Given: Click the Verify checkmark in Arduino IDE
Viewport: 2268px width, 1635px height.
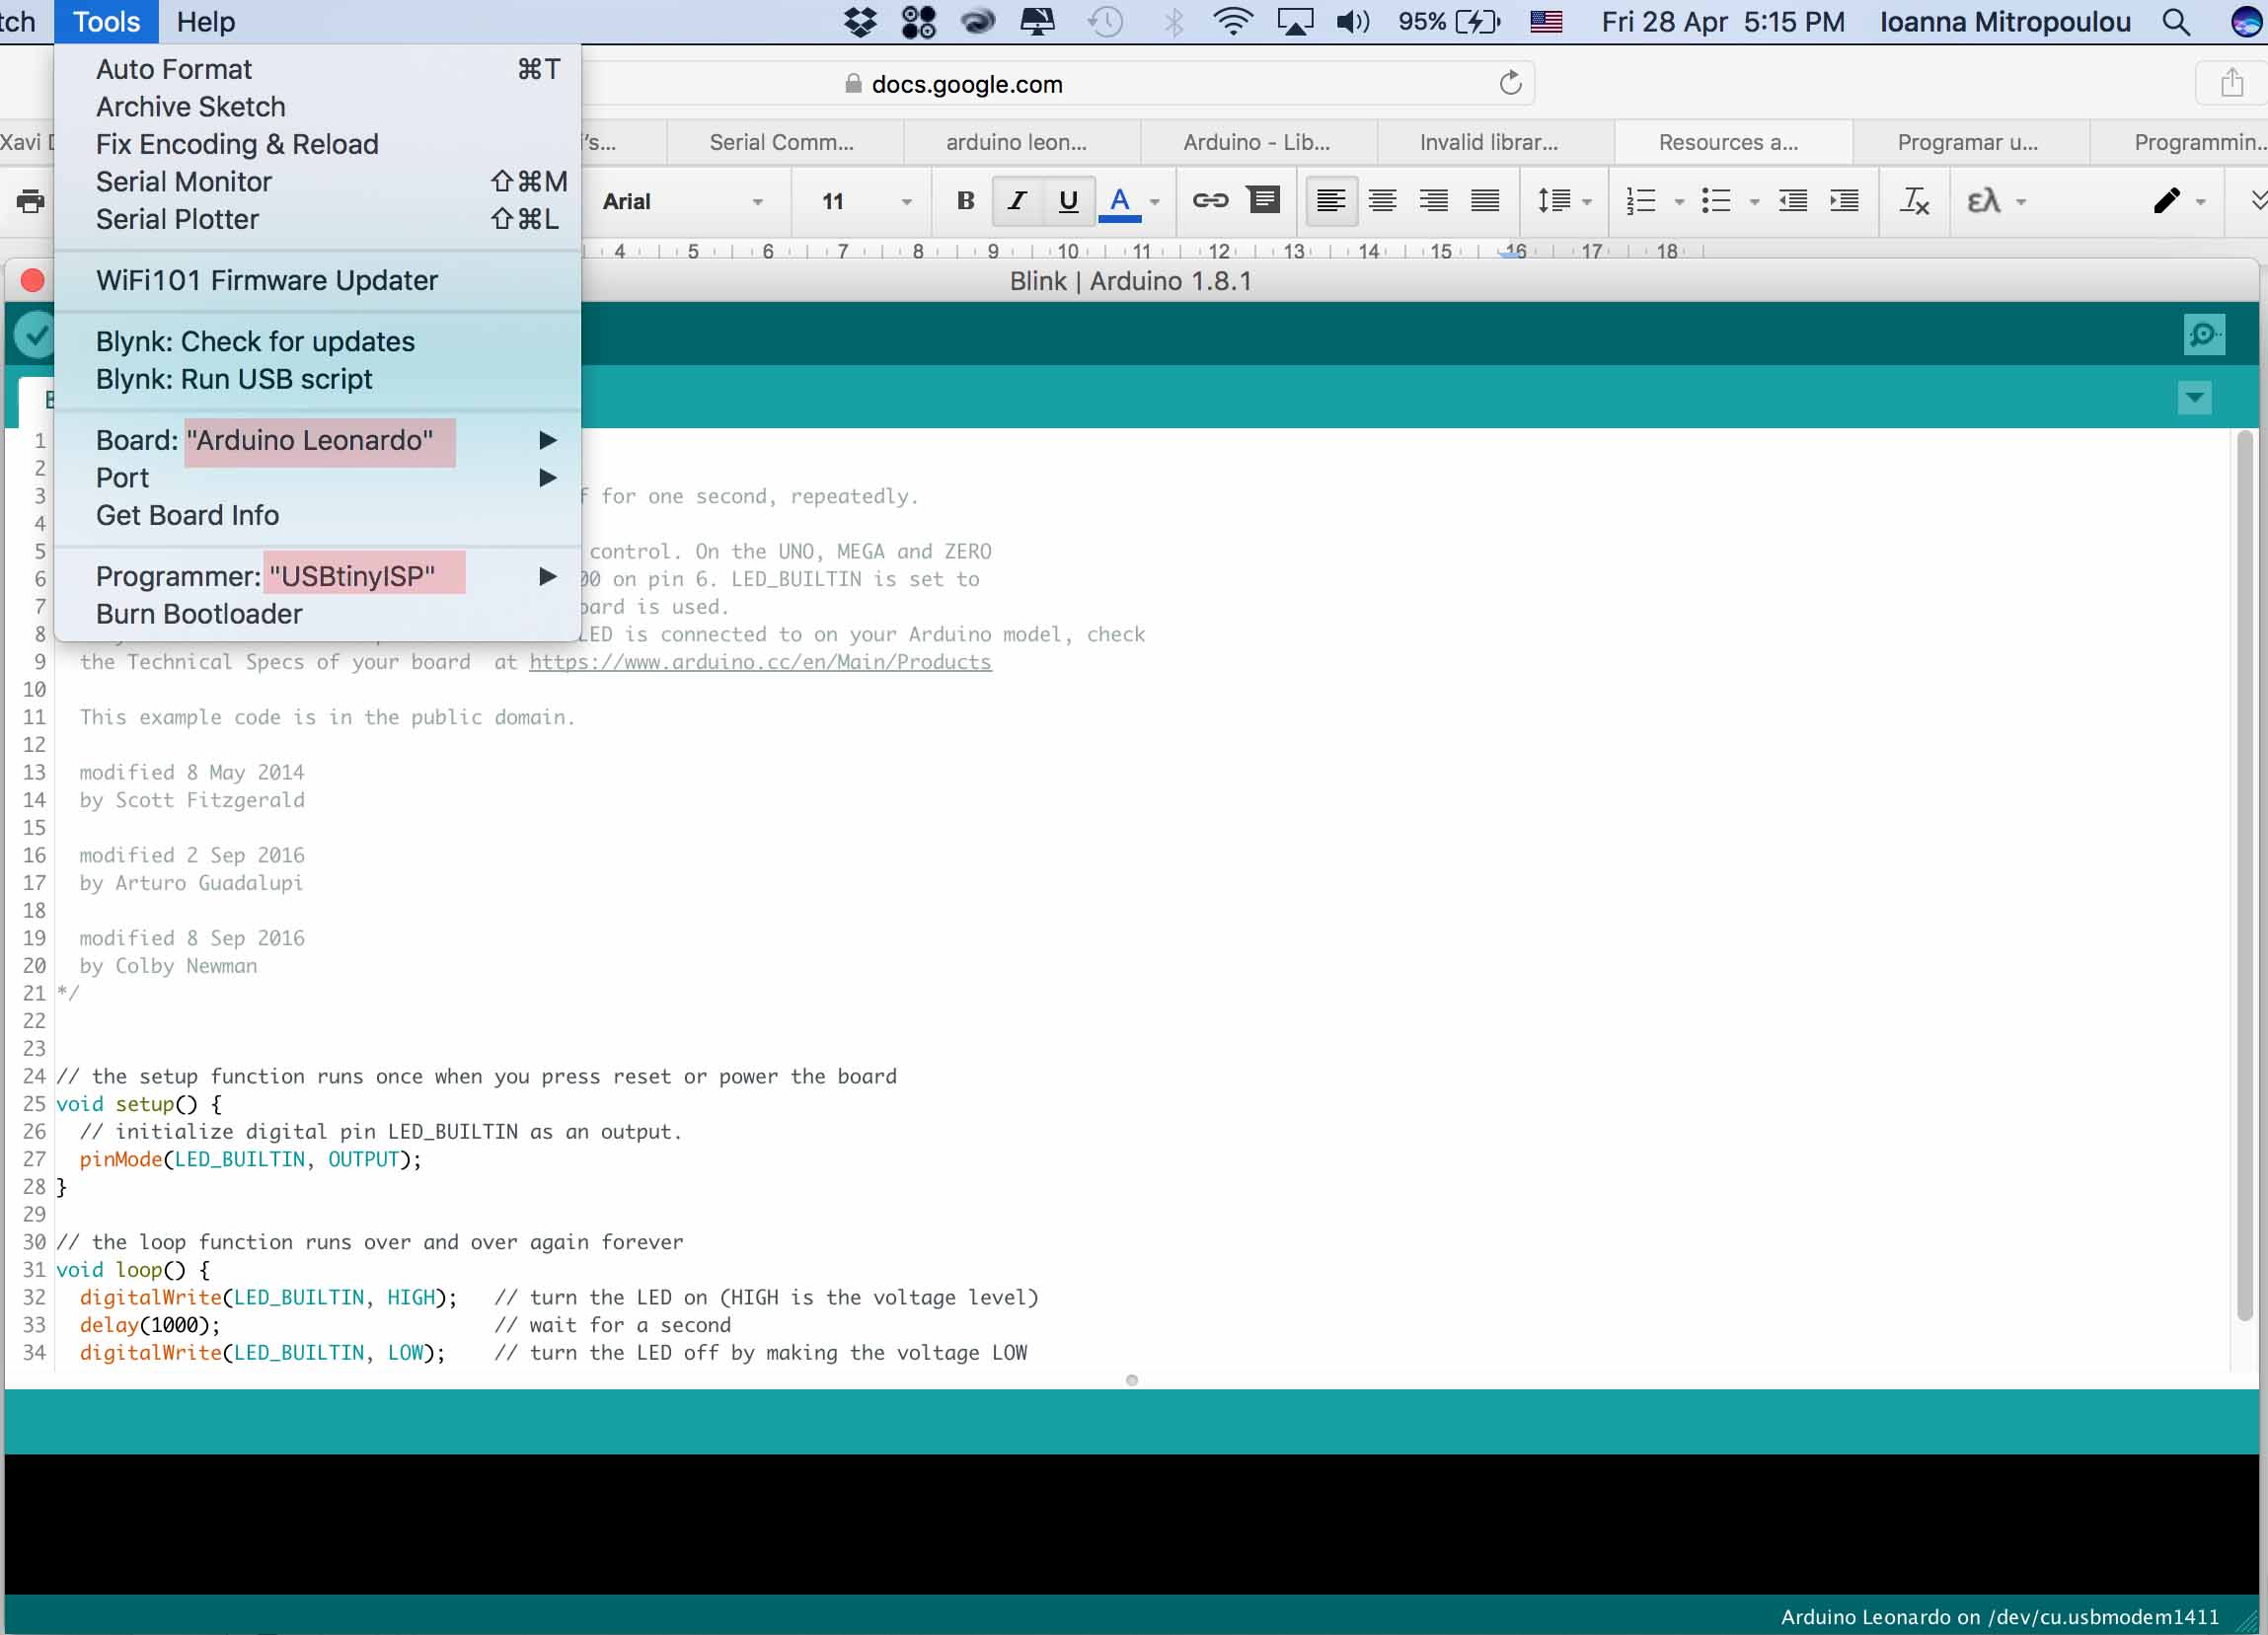Looking at the screenshot, I should tap(35, 333).
